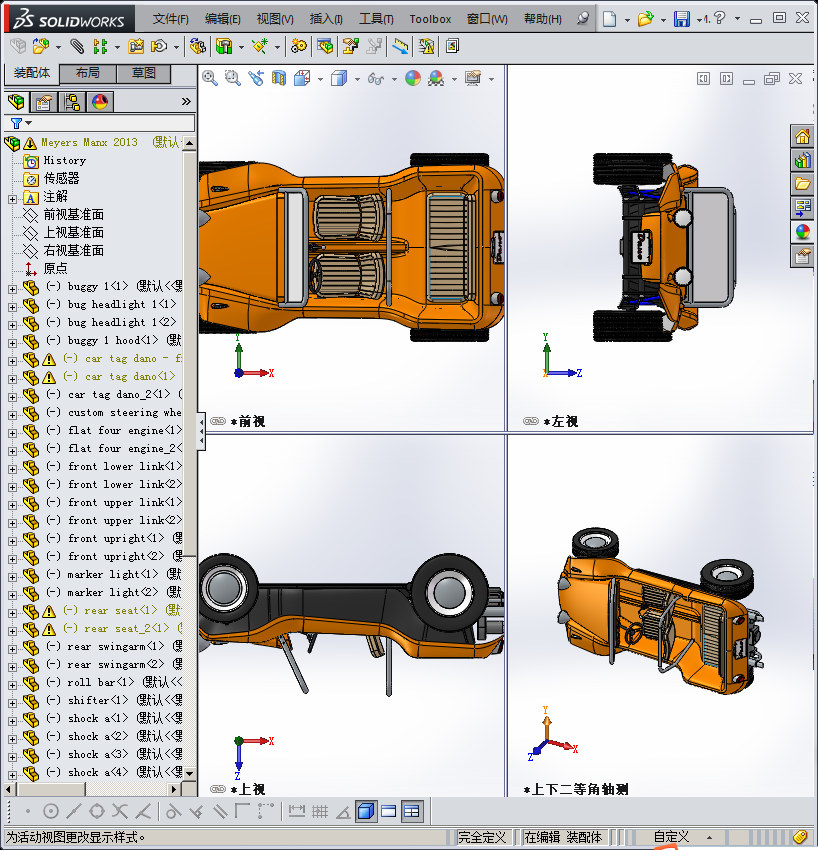This screenshot has width=818, height=850.
Task: Click the Clearance Verification warning icon
Action: coord(427,47)
